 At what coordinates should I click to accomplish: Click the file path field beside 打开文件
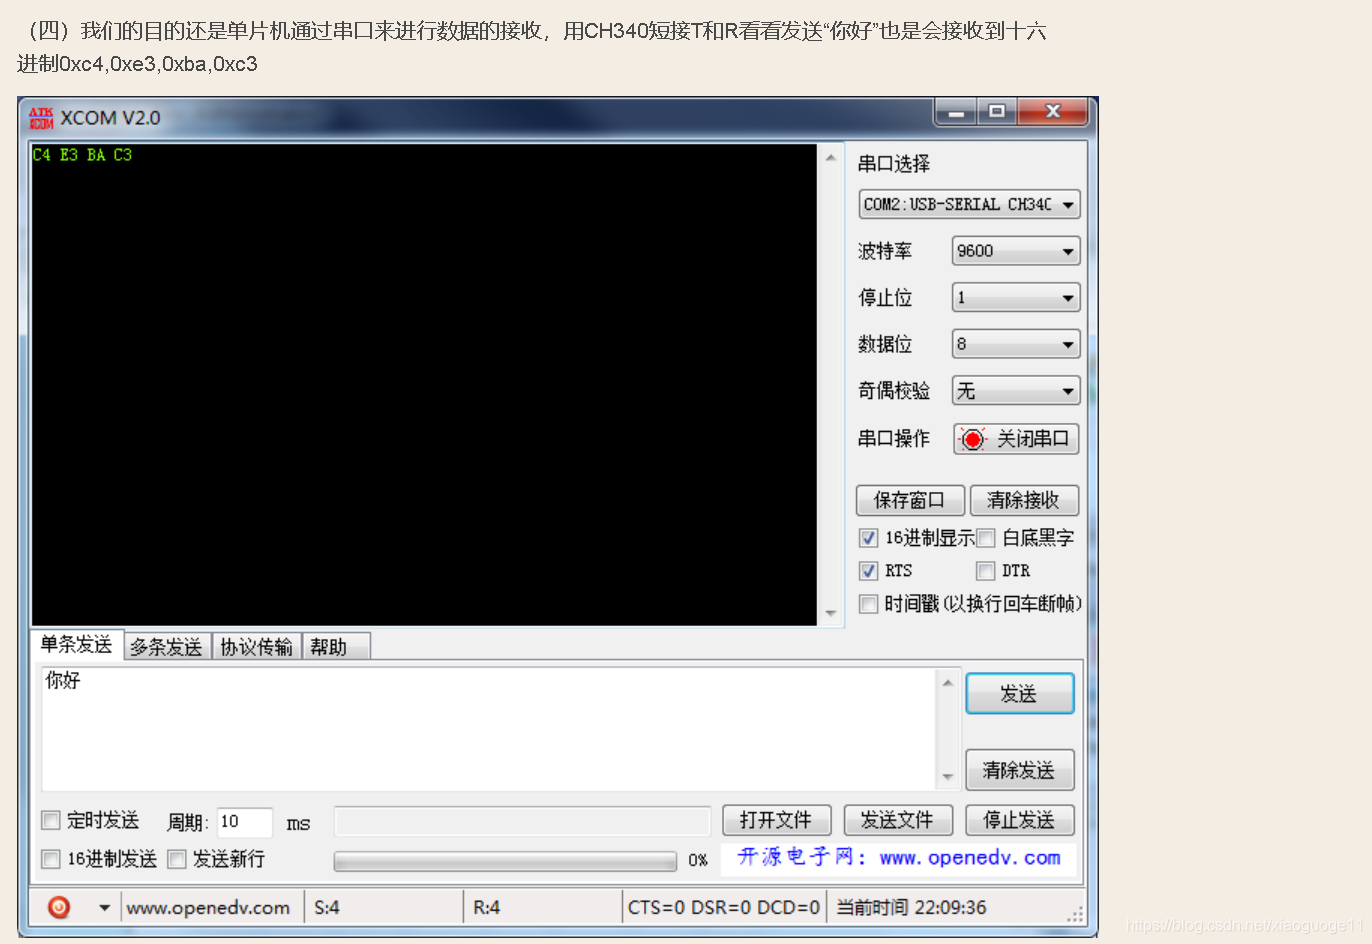click(522, 820)
